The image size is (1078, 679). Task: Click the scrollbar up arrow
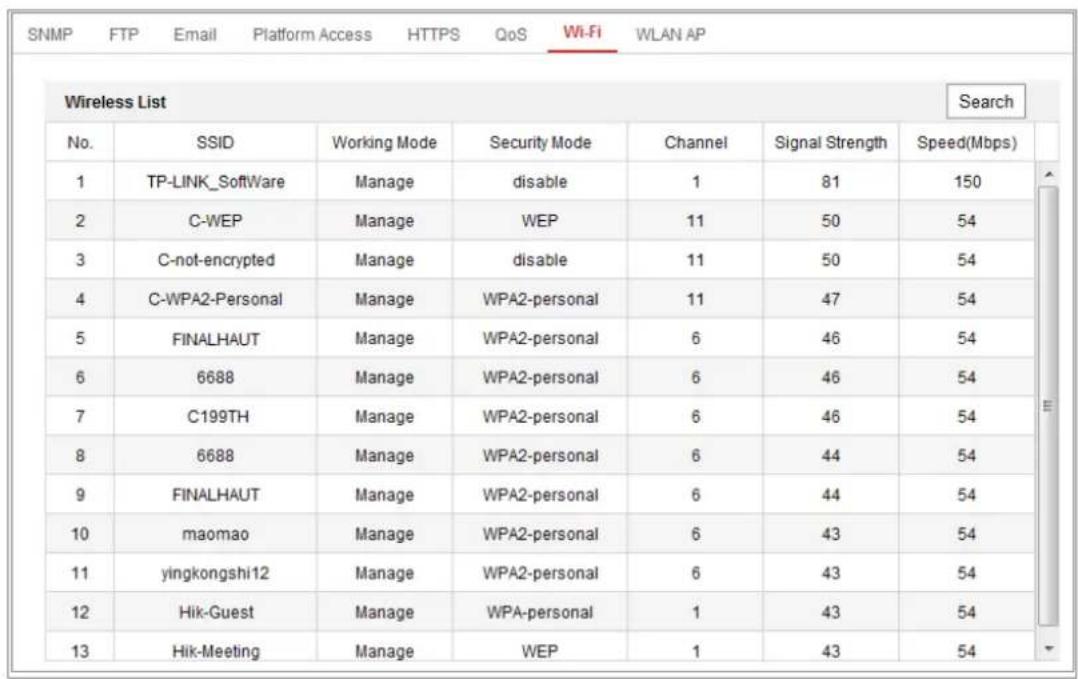[x=1048, y=175]
